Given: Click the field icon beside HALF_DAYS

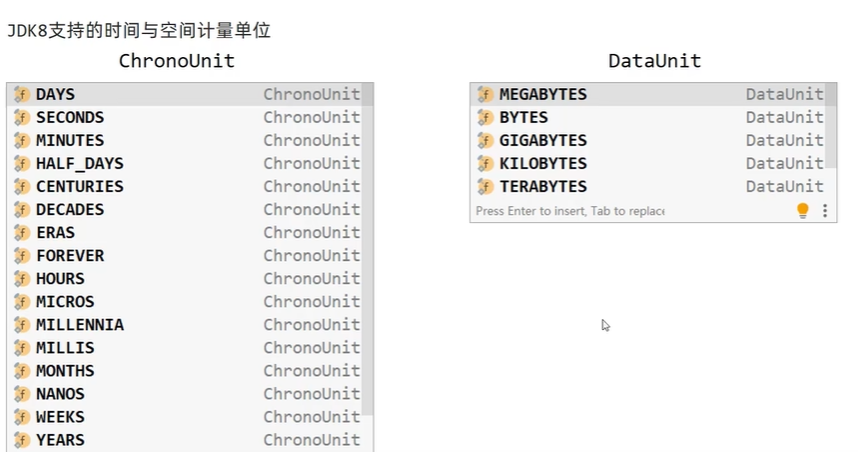Looking at the screenshot, I should click(x=22, y=164).
